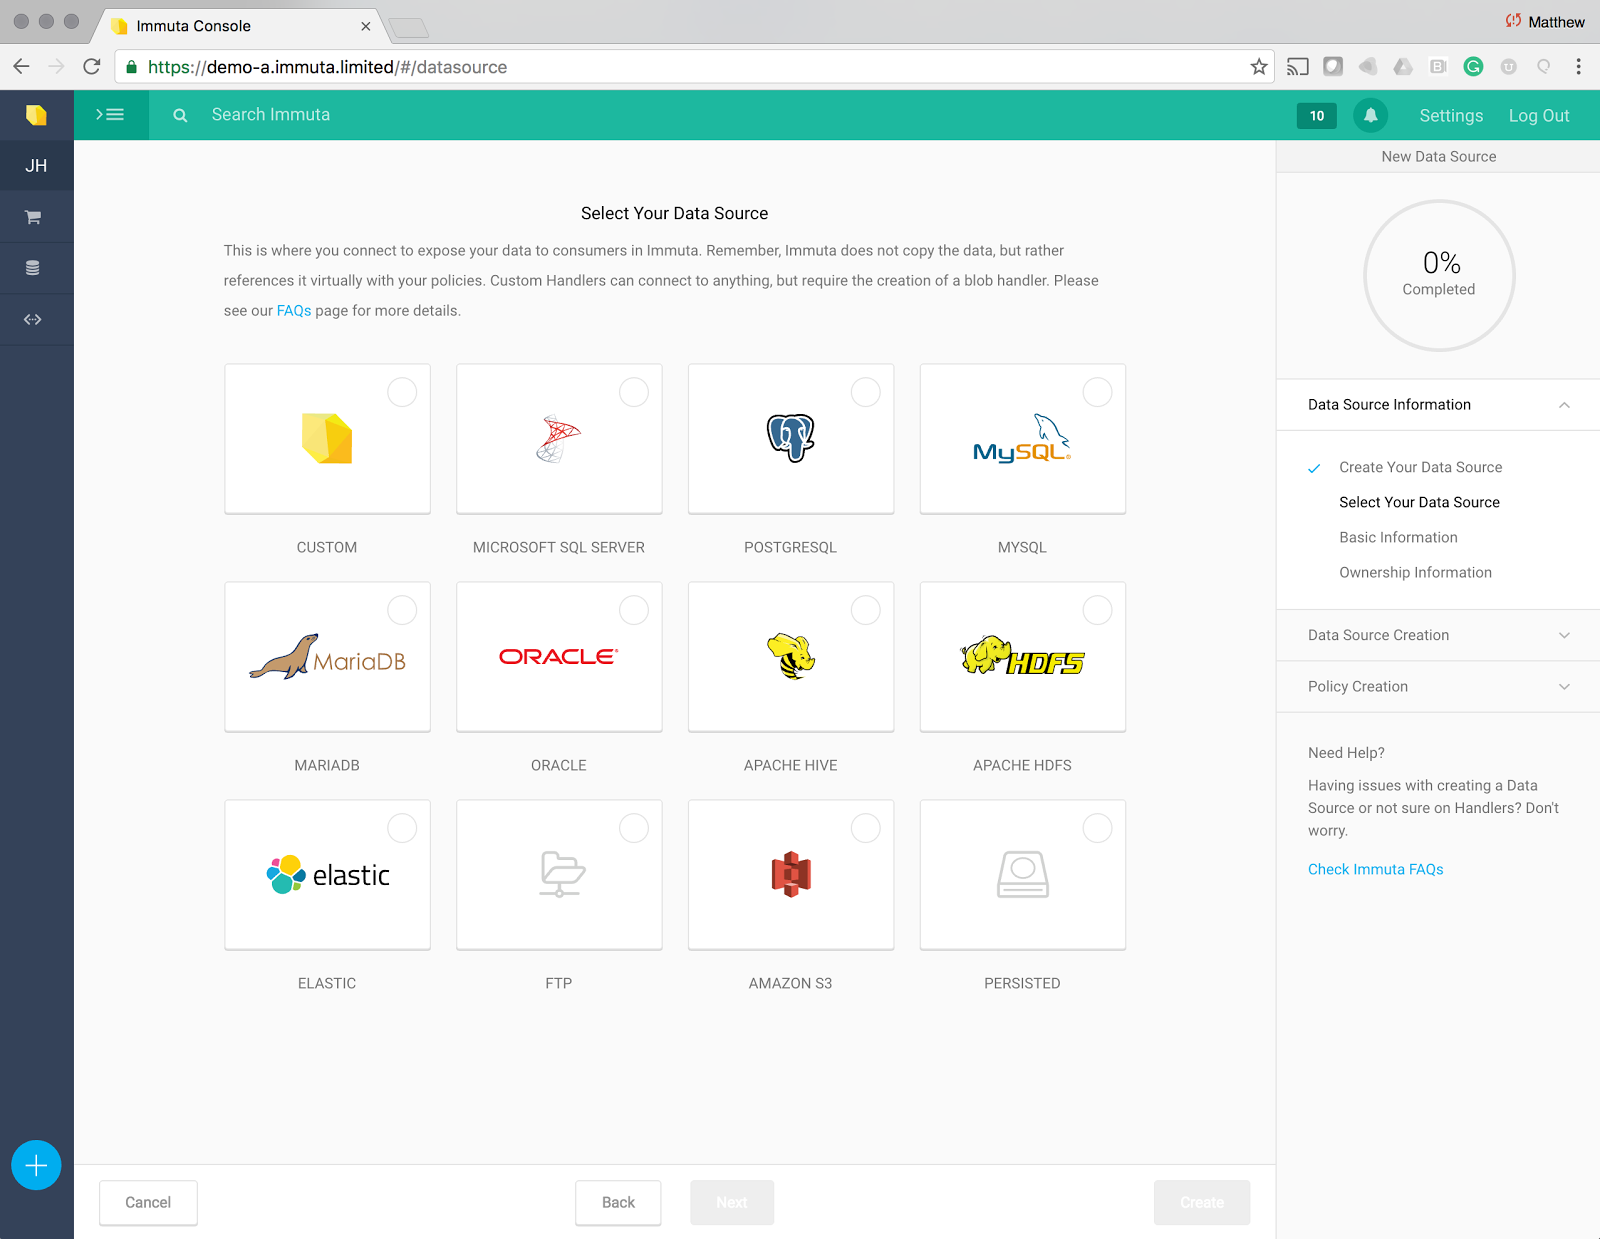Viewport: 1600px width, 1239px height.
Task: Select the Oracle radio button
Action: point(634,610)
